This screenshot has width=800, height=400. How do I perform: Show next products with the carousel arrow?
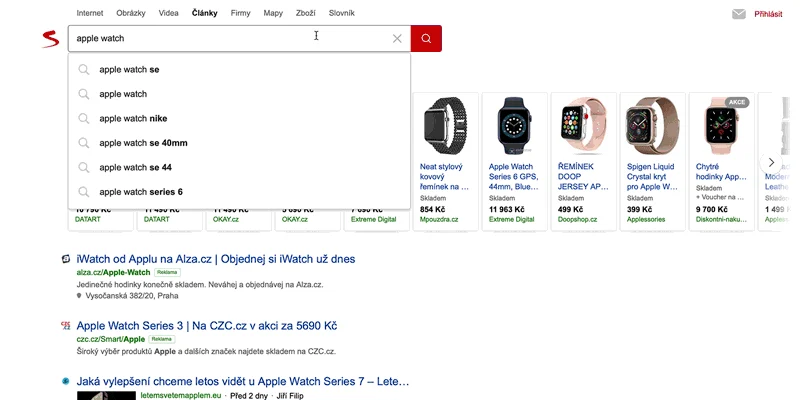coord(771,162)
